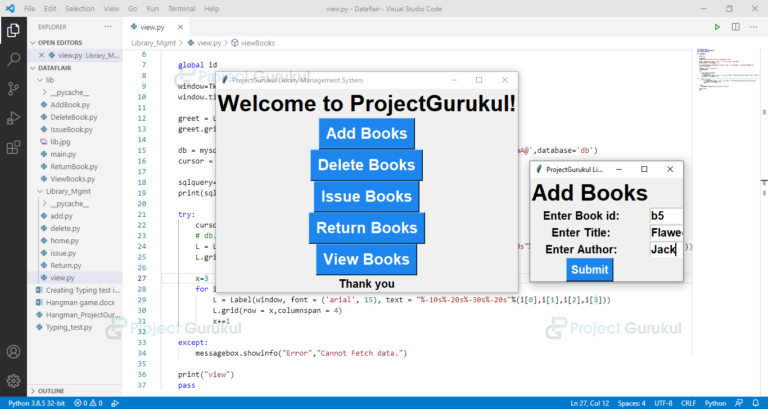Click the split editor icon
Image resolution: width=768 pixels, height=409 pixels.
[x=736, y=27]
